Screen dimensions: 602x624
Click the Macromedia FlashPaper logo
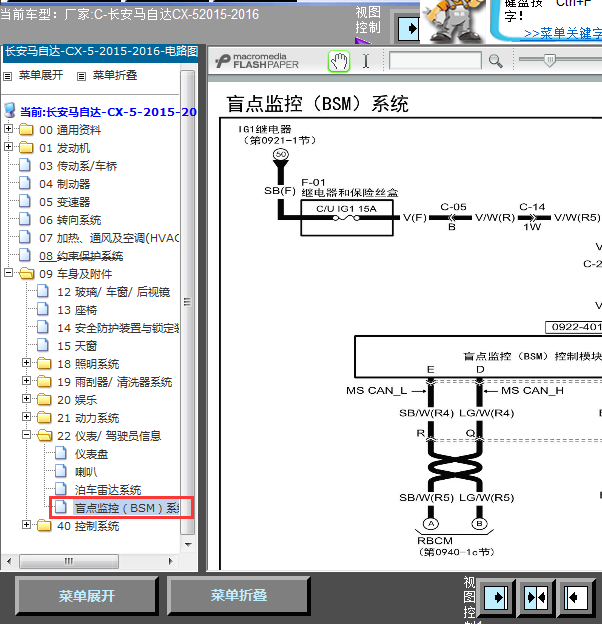point(257,61)
